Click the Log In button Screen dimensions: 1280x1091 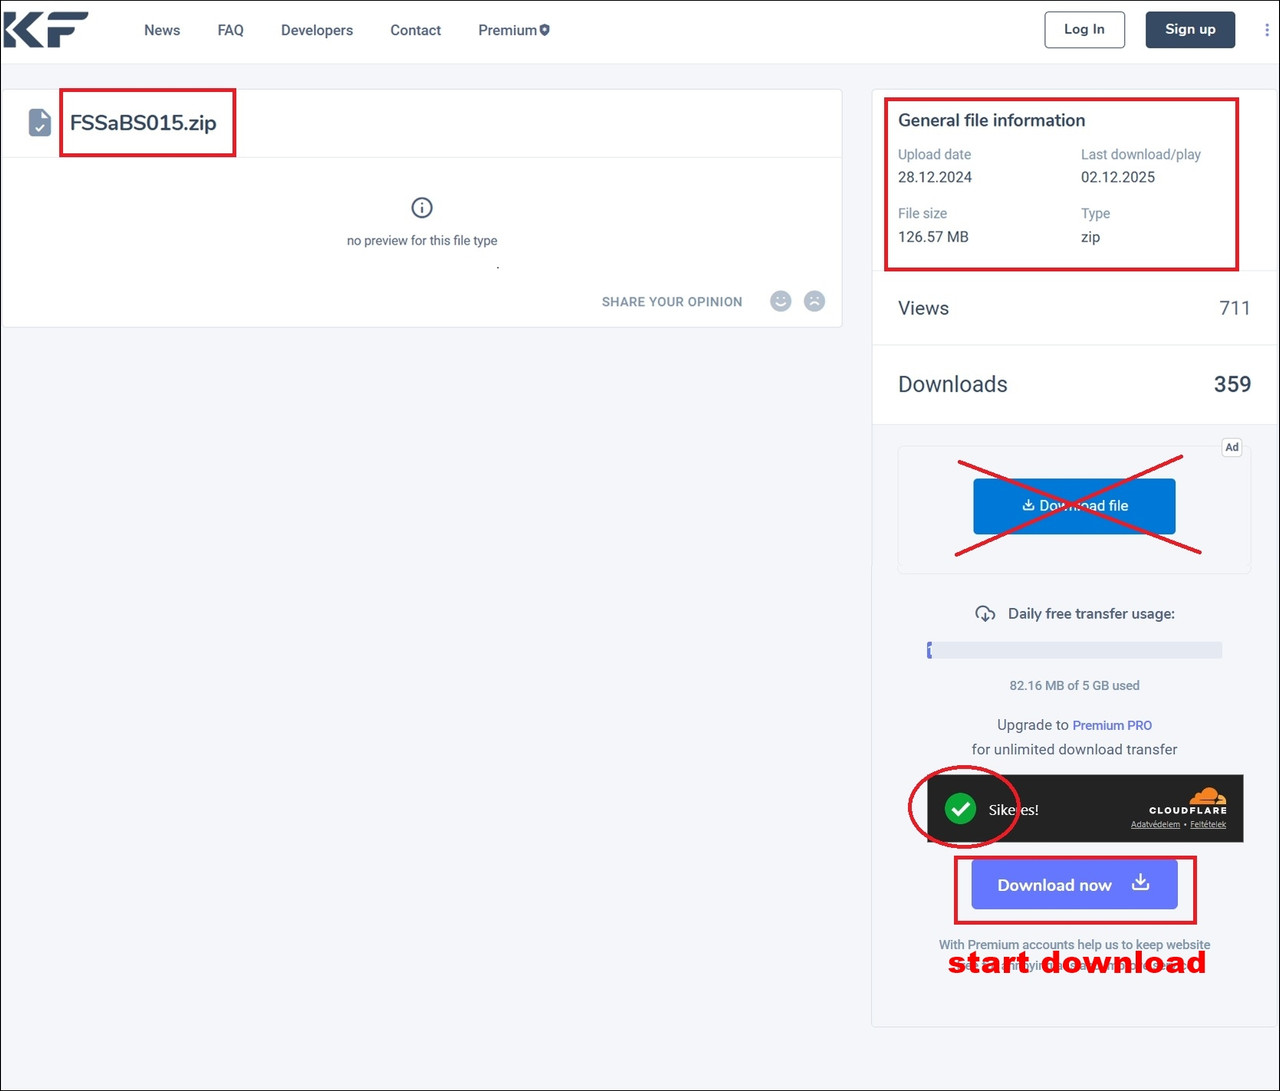coord(1084,29)
